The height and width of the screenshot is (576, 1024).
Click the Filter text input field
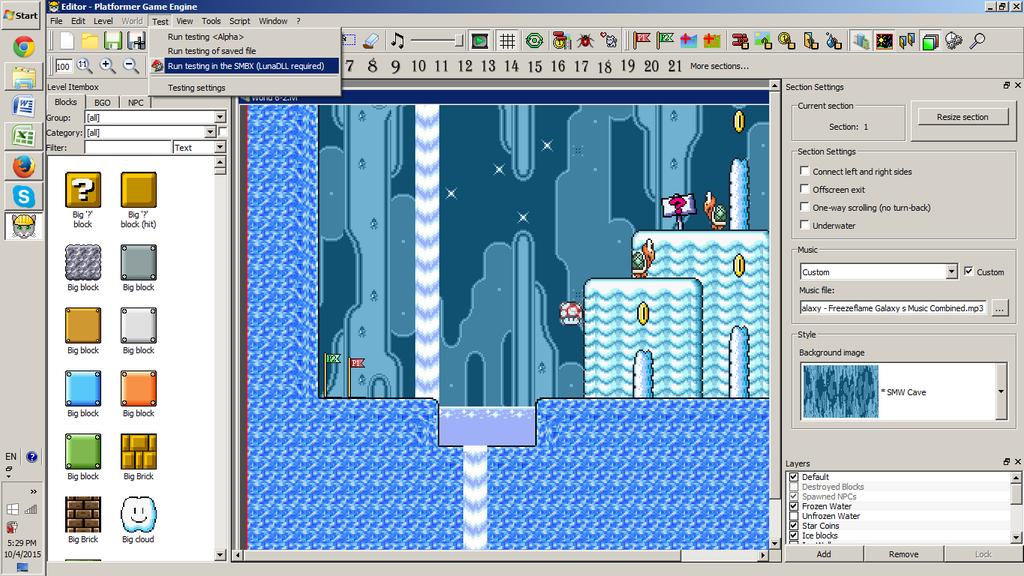click(x=128, y=148)
